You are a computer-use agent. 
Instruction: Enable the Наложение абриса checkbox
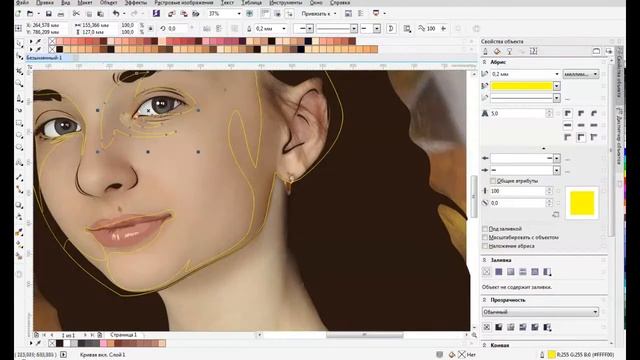pos(485,246)
